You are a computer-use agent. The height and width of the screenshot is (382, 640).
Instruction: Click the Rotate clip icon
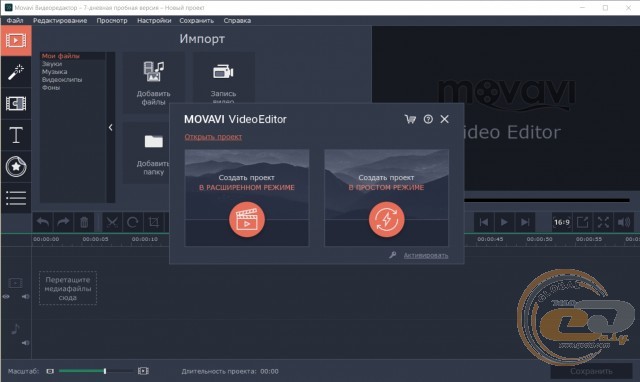pos(133,222)
